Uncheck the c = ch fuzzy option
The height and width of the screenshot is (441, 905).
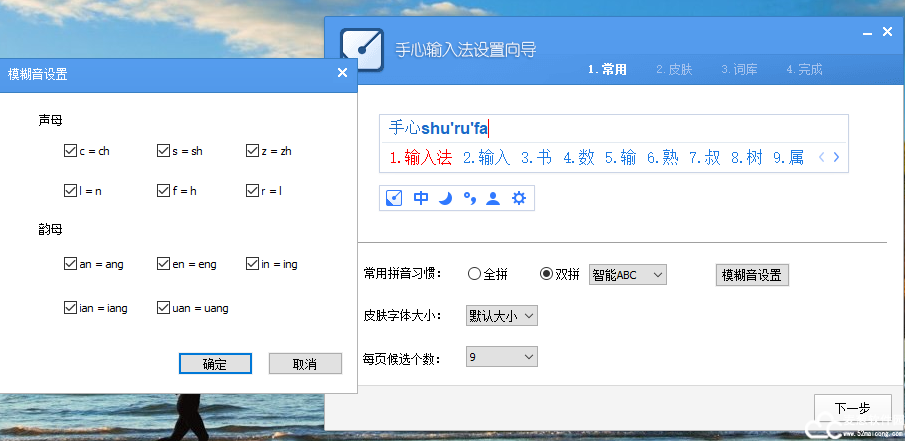coord(87,151)
